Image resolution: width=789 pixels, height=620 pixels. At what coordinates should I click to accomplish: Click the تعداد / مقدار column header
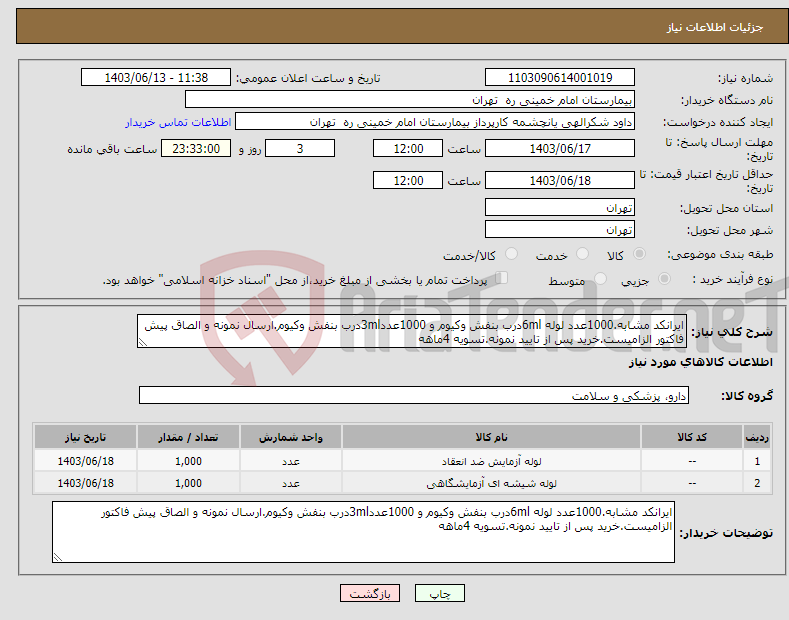click(188, 437)
